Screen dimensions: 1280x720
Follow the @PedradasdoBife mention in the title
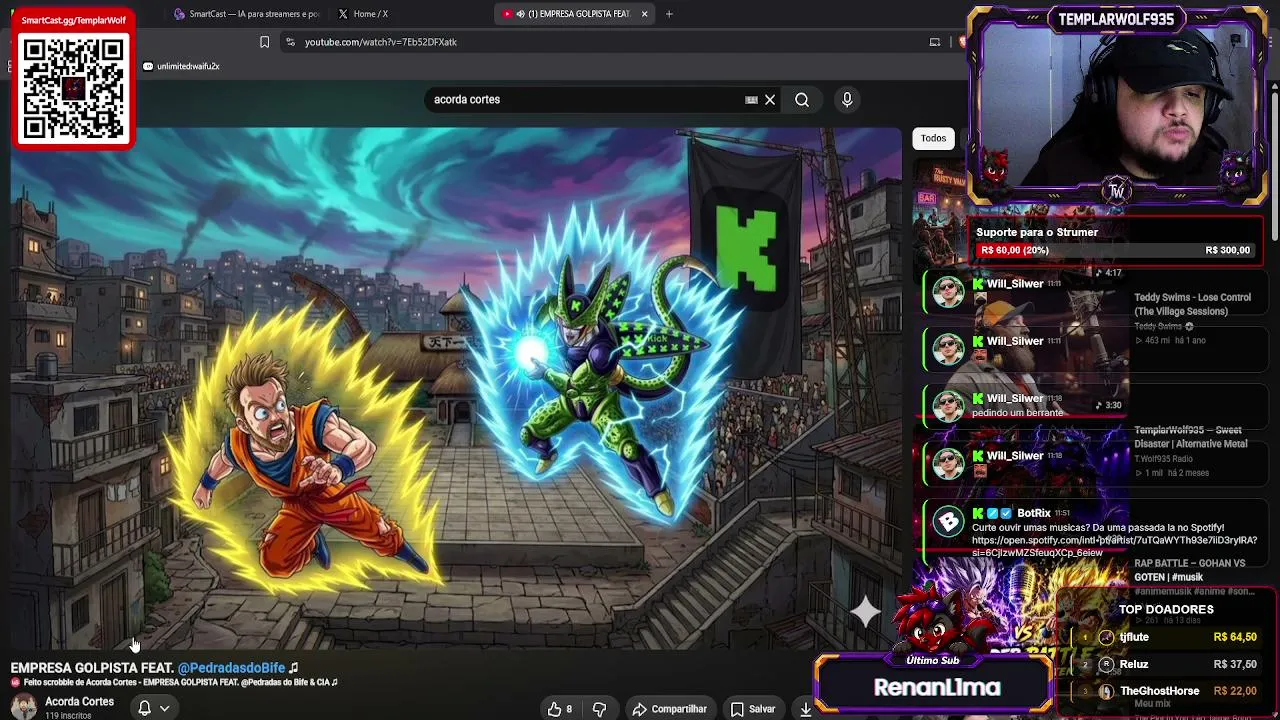[231, 668]
